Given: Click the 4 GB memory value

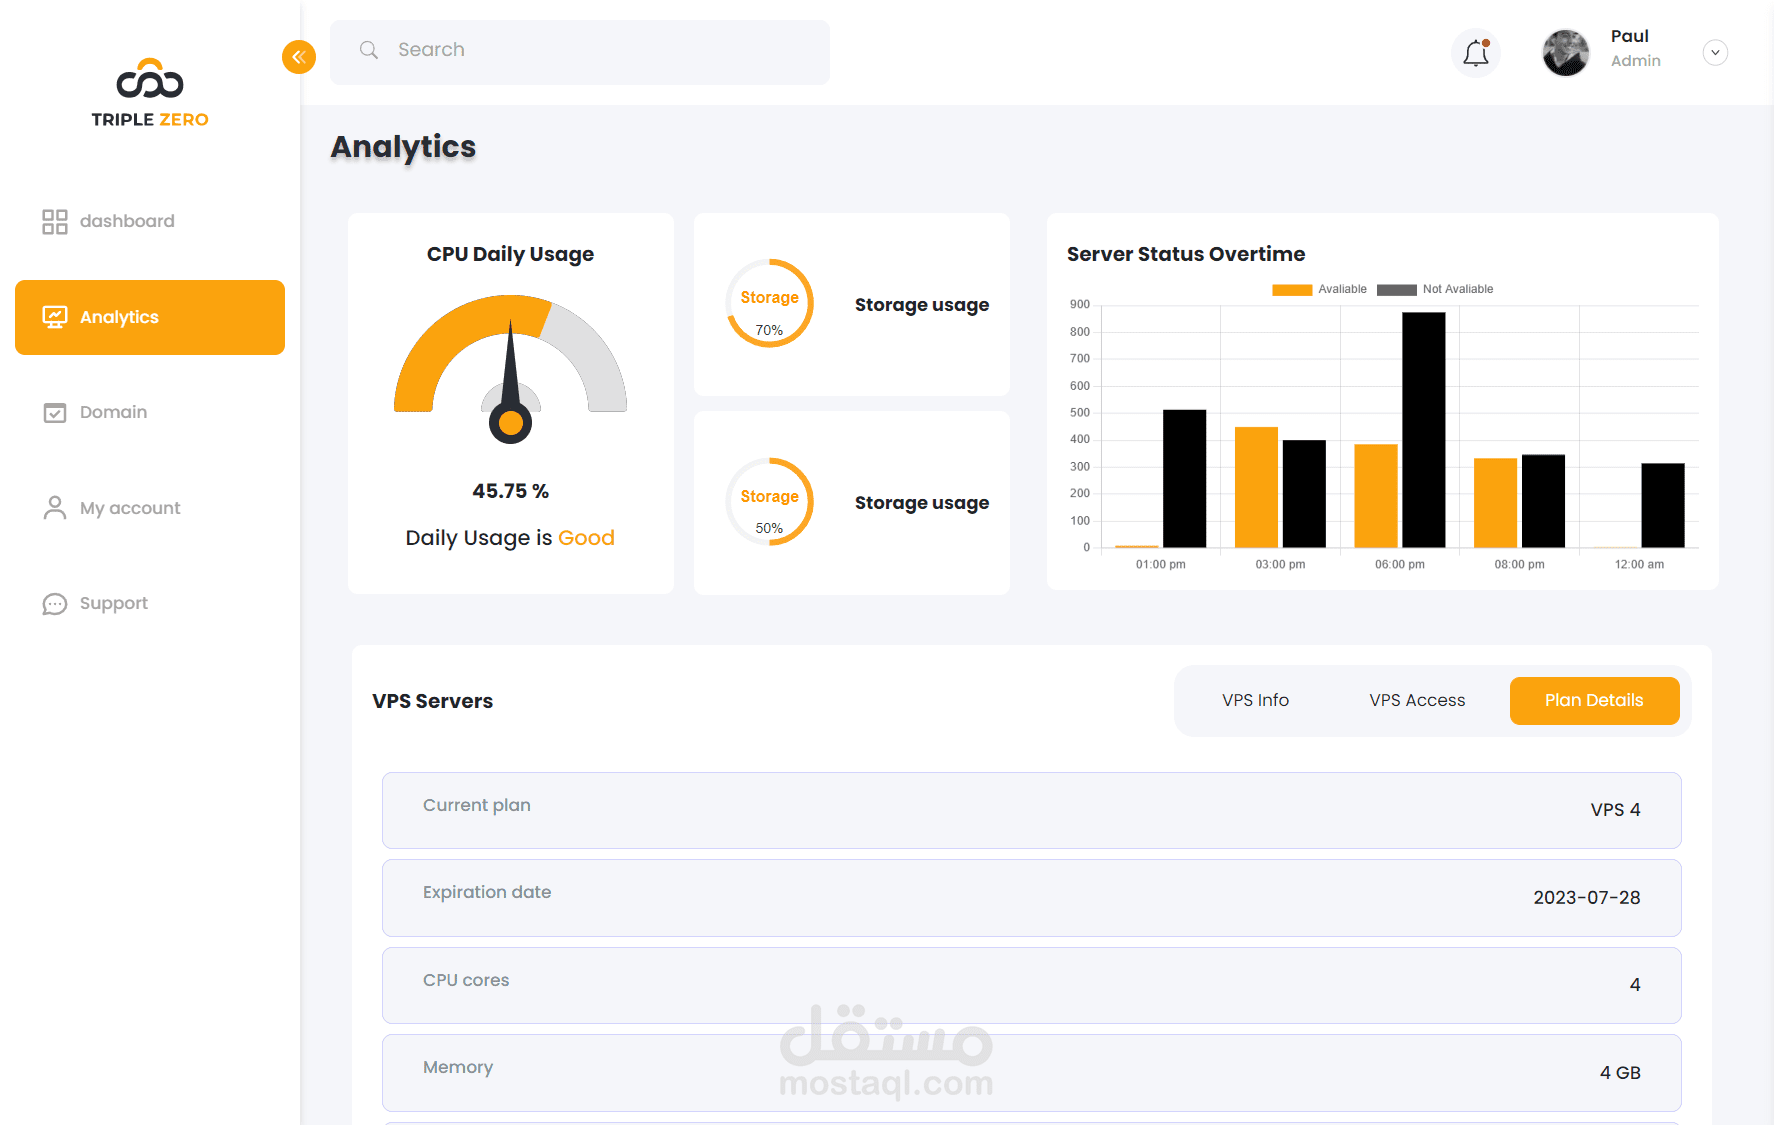Looking at the screenshot, I should (1620, 1073).
